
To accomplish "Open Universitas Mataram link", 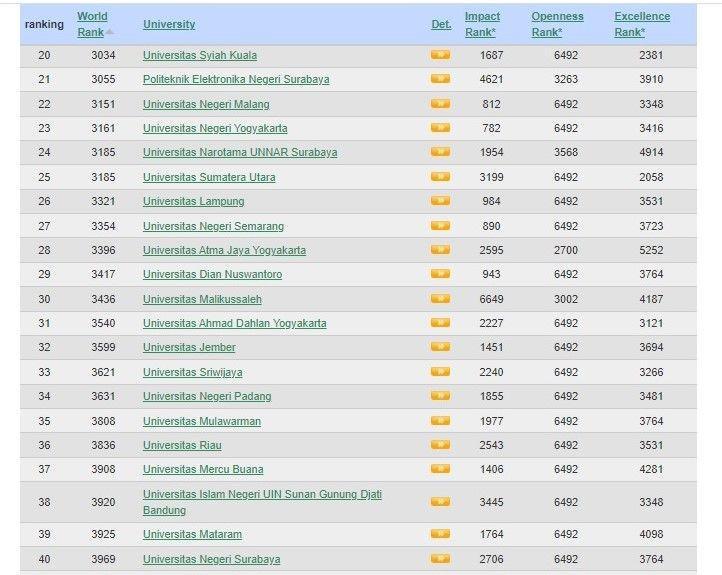I will pos(192,534).
